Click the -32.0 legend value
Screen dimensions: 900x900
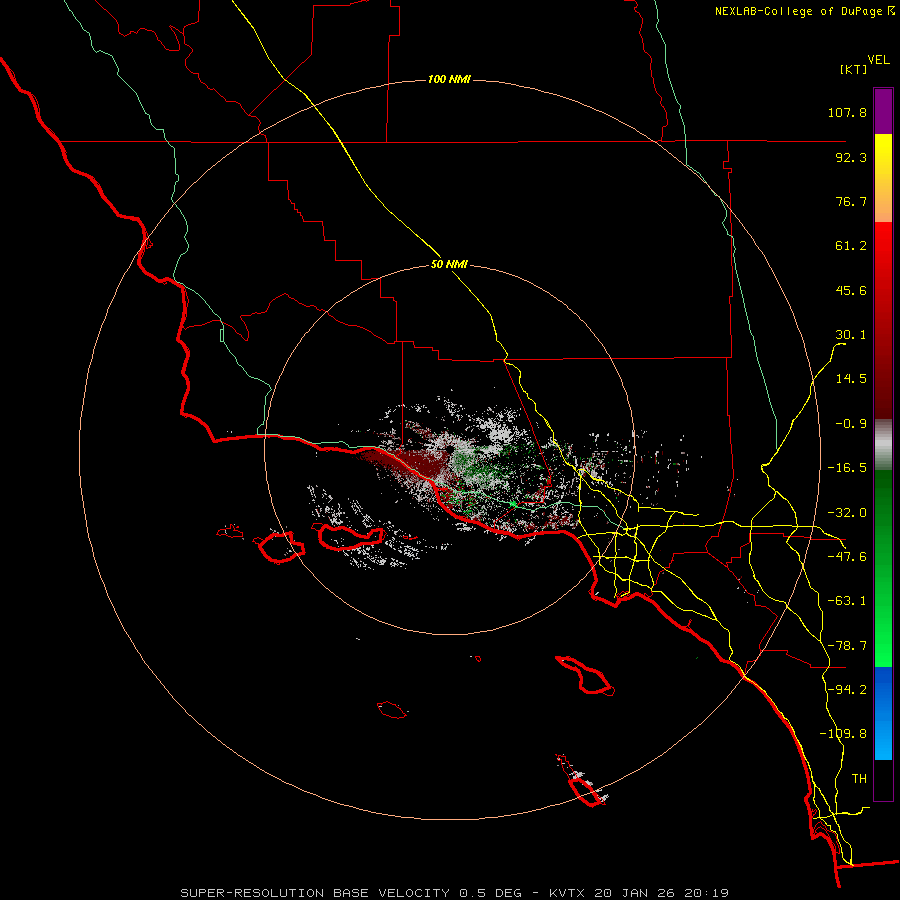pyautogui.click(x=847, y=513)
